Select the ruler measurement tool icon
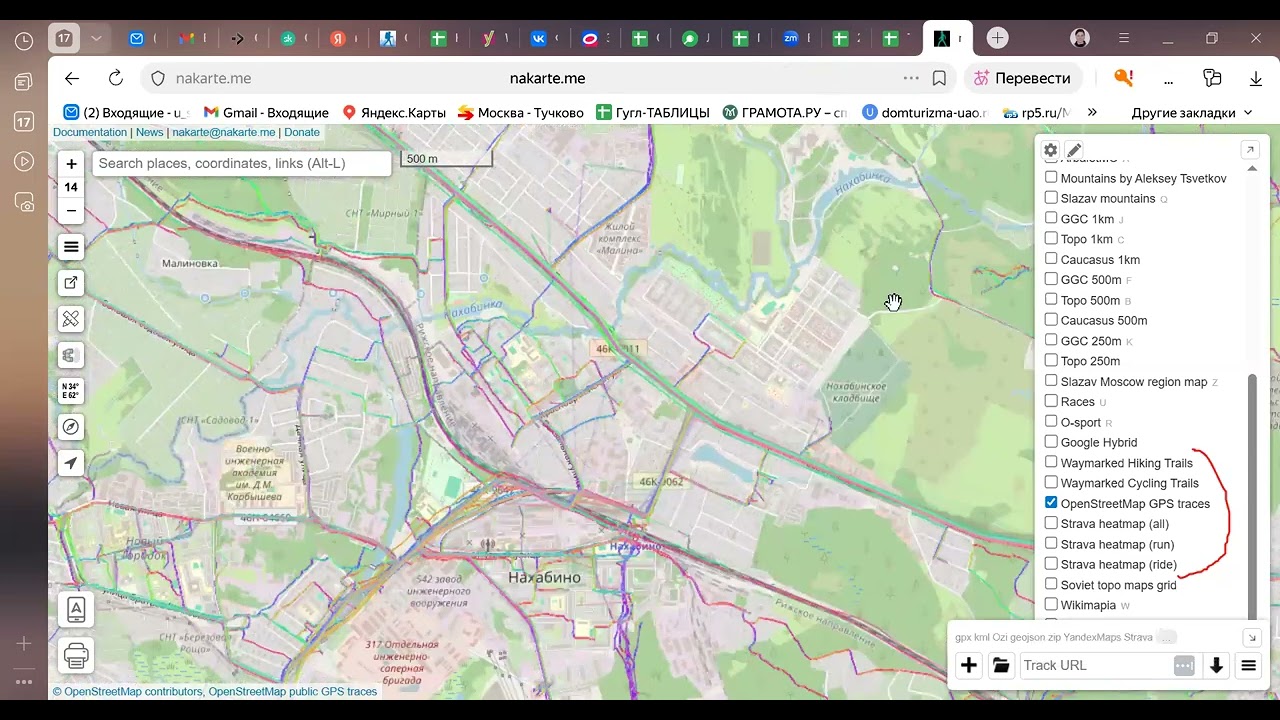Screen dimensions: 1280x720 coord(71,319)
